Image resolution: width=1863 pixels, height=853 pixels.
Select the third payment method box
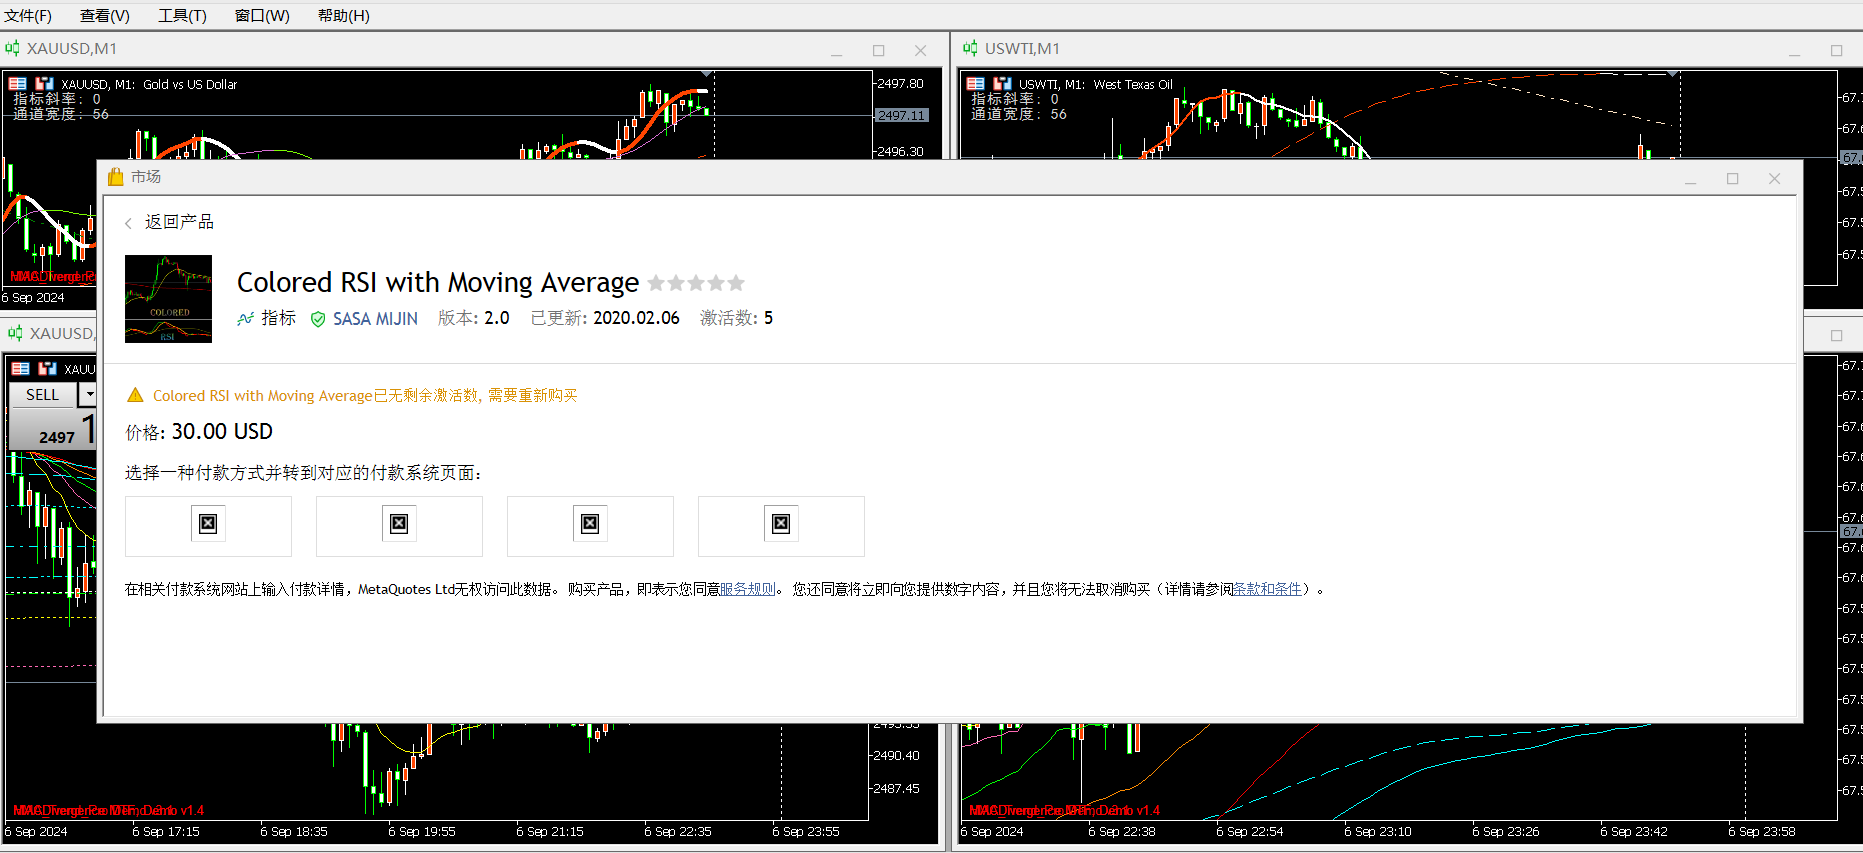590,526
